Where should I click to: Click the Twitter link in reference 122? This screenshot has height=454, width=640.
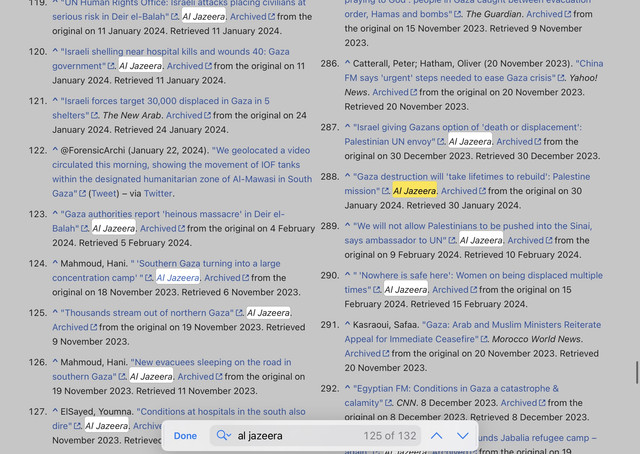coord(158,194)
